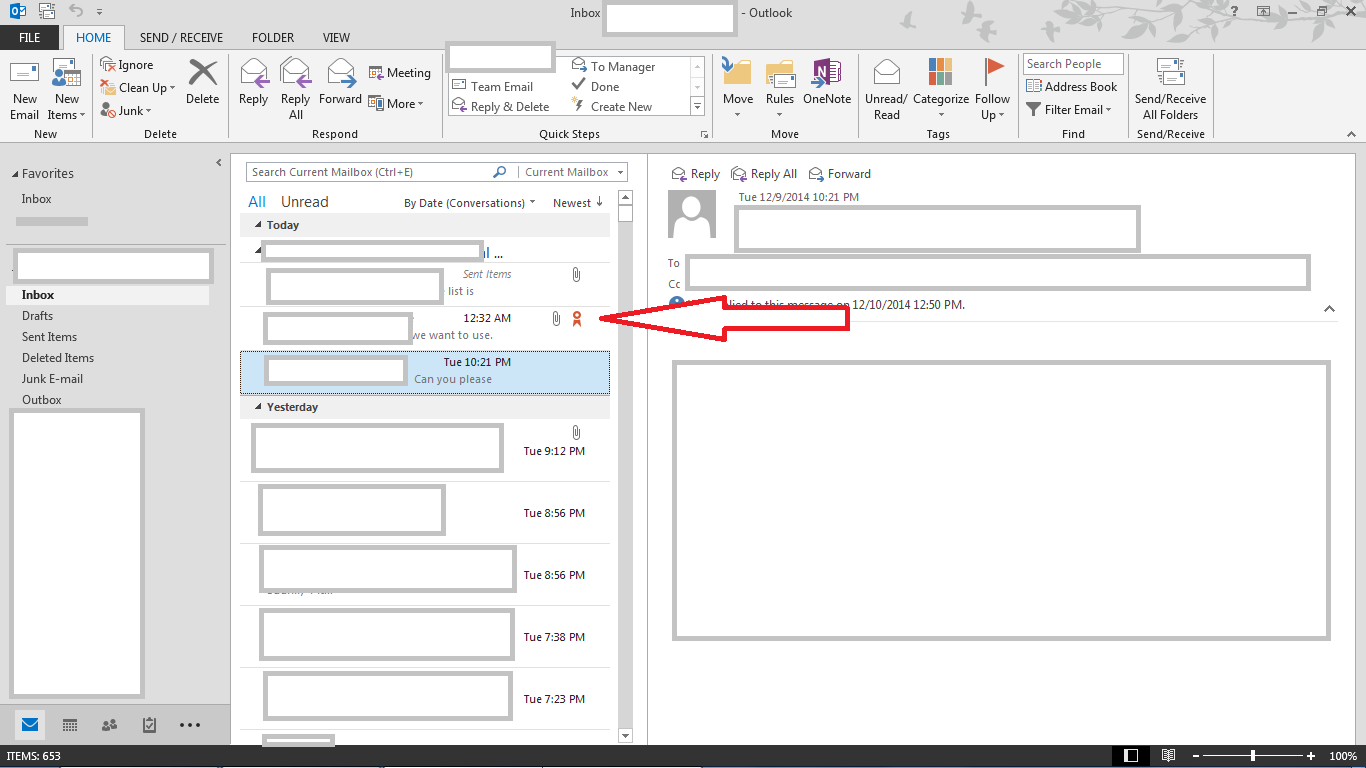Click the zoom slider handle

(1253, 756)
